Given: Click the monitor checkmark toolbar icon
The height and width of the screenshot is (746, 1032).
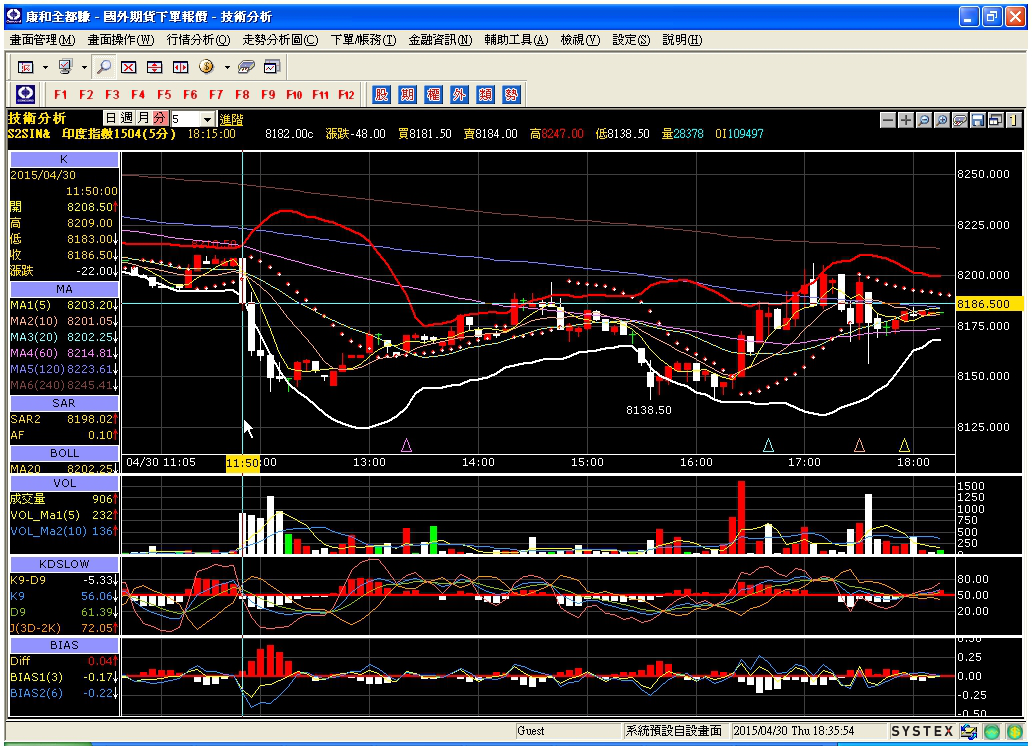Looking at the screenshot, I should click(x=65, y=67).
